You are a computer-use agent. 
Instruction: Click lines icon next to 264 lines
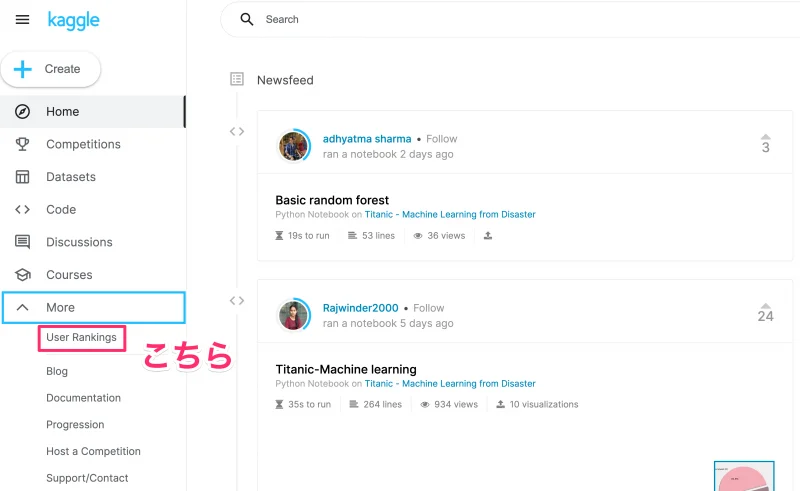[354, 404]
